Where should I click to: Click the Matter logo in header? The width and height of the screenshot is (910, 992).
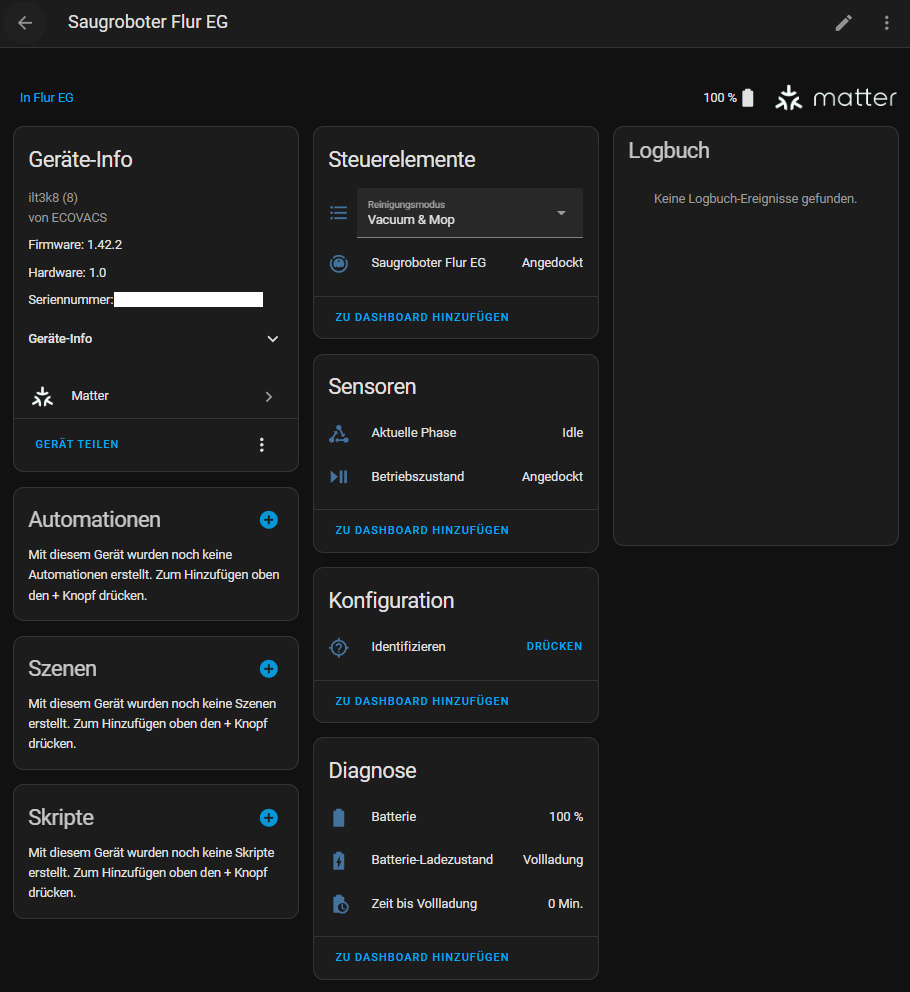point(835,97)
